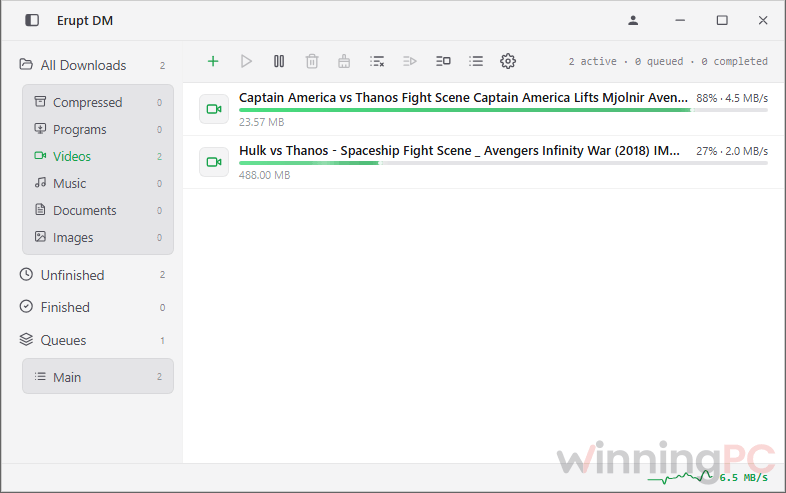This screenshot has height=493, width=786.
Task: Add a new download with plus icon
Action: coord(213,61)
